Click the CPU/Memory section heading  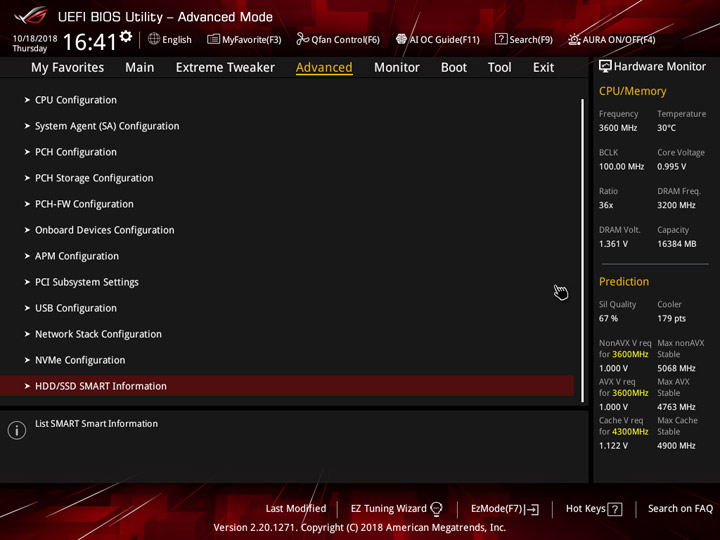tap(632, 91)
